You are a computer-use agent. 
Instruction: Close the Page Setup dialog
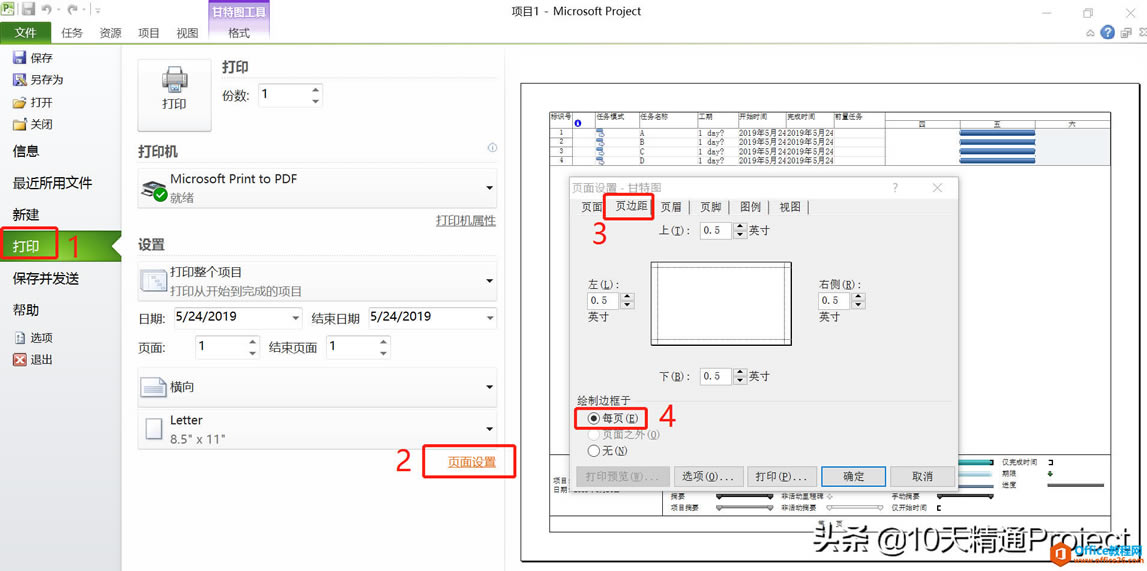(937, 188)
